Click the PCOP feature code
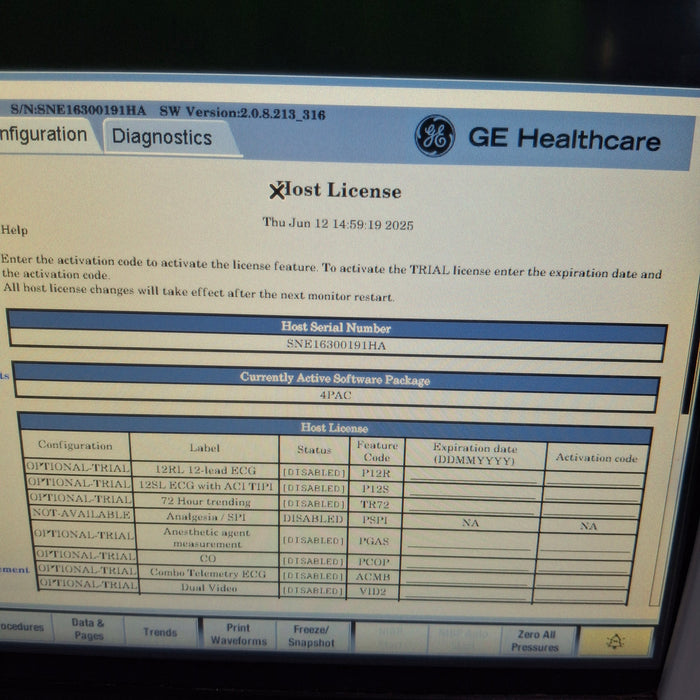Screen dimensions: 700x700 coord(374,562)
